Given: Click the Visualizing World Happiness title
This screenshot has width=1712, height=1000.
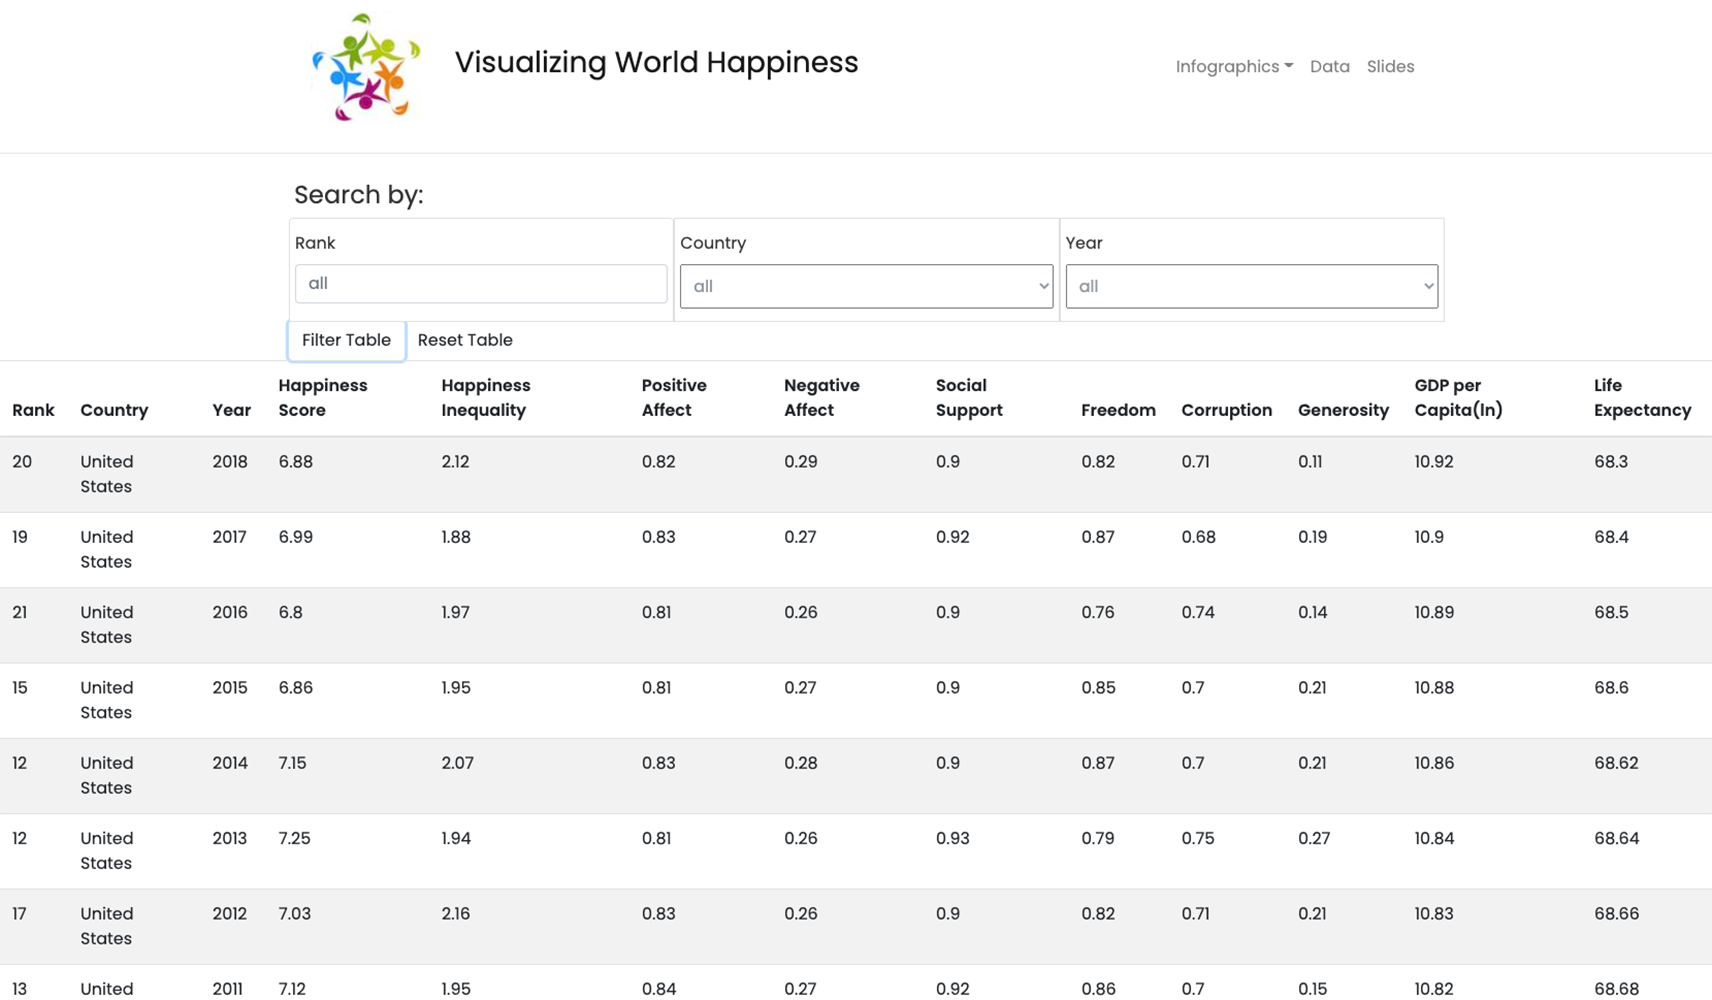Looking at the screenshot, I should (x=656, y=62).
